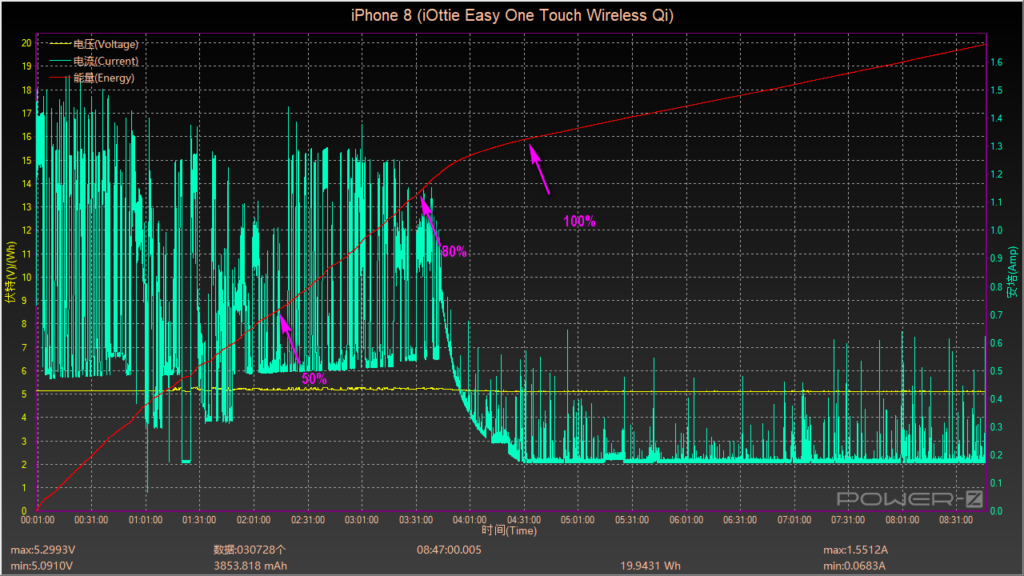Click the 0.5 tick on the right Amp axis
This screenshot has width=1024, height=576.
(x=997, y=371)
